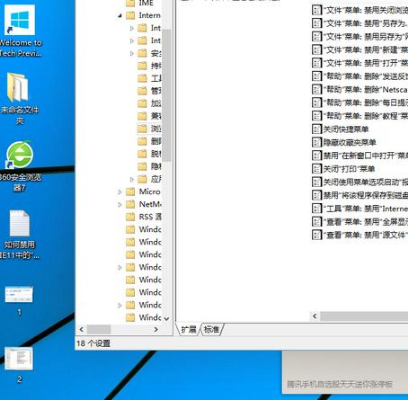
Task: Select the icon of 关闭"打印"菜单 setting
Action: (316, 169)
